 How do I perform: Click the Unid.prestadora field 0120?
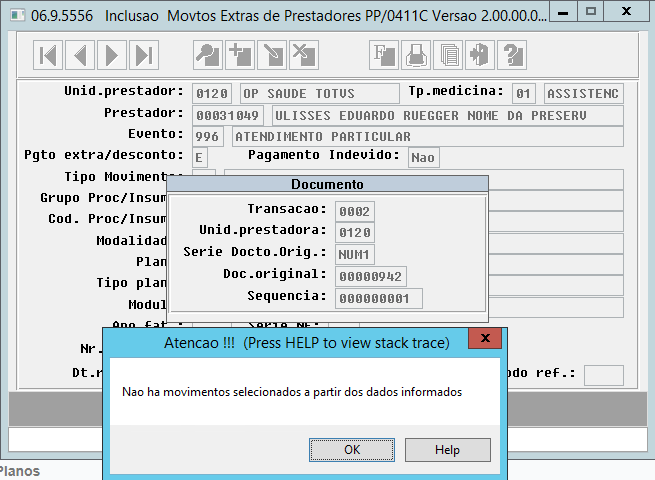pos(355,232)
